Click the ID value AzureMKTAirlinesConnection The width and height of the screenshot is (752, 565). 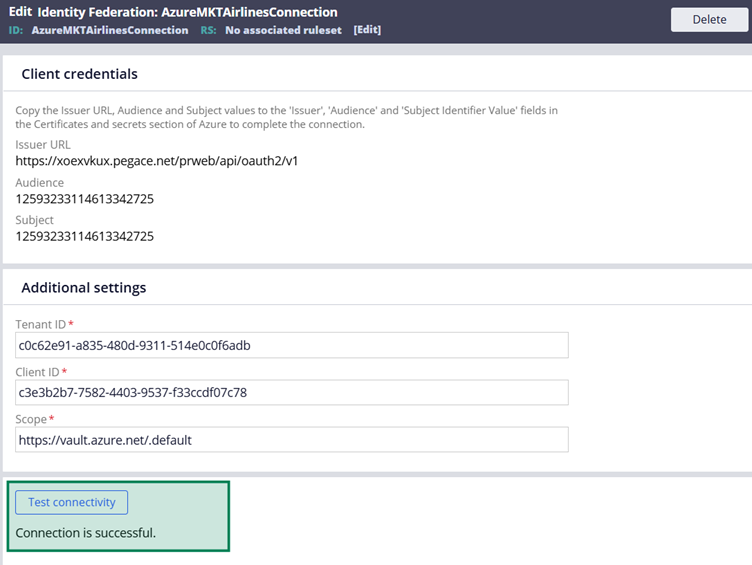click(110, 30)
